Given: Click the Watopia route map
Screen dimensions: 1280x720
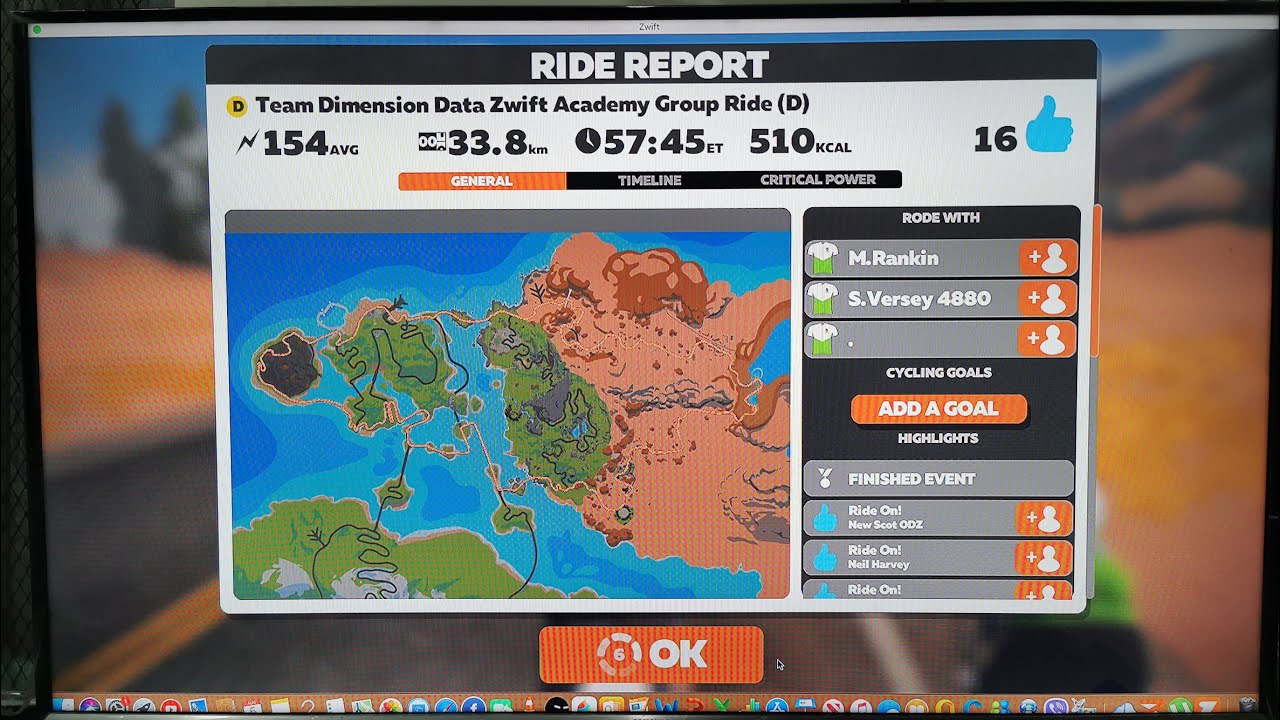Looking at the screenshot, I should tap(508, 415).
